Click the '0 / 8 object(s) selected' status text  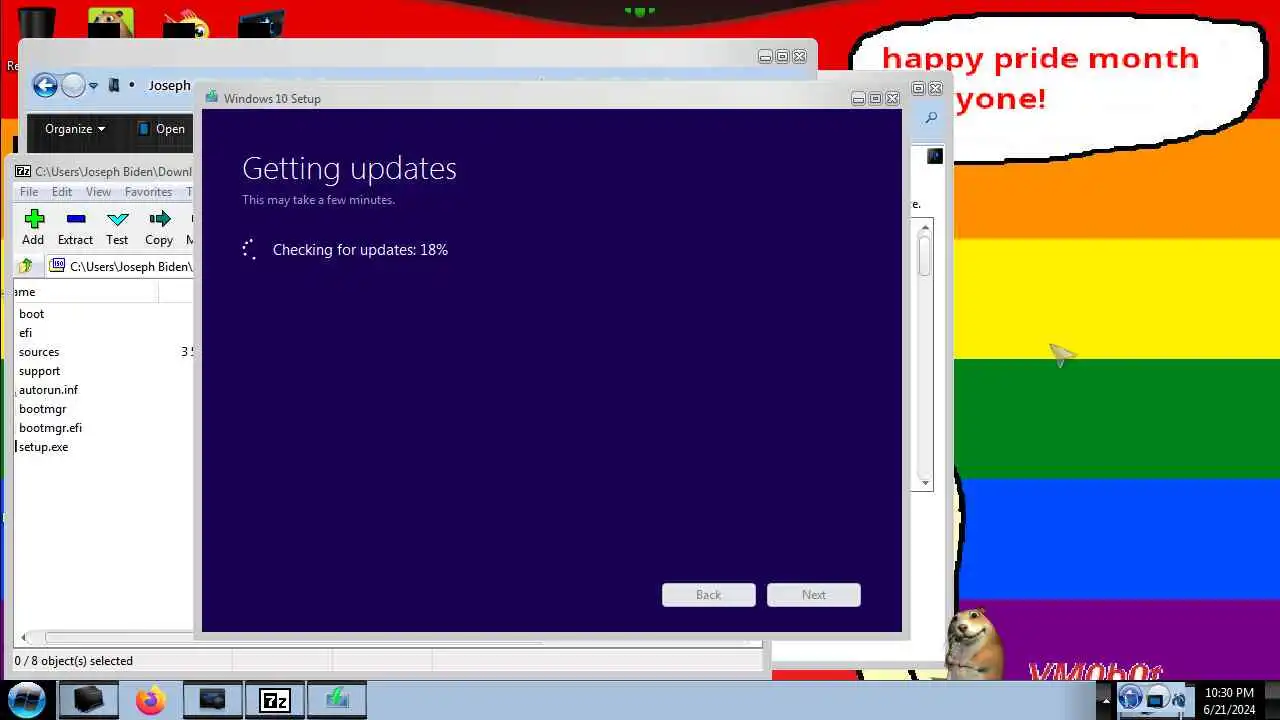click(x=74, y=661)
